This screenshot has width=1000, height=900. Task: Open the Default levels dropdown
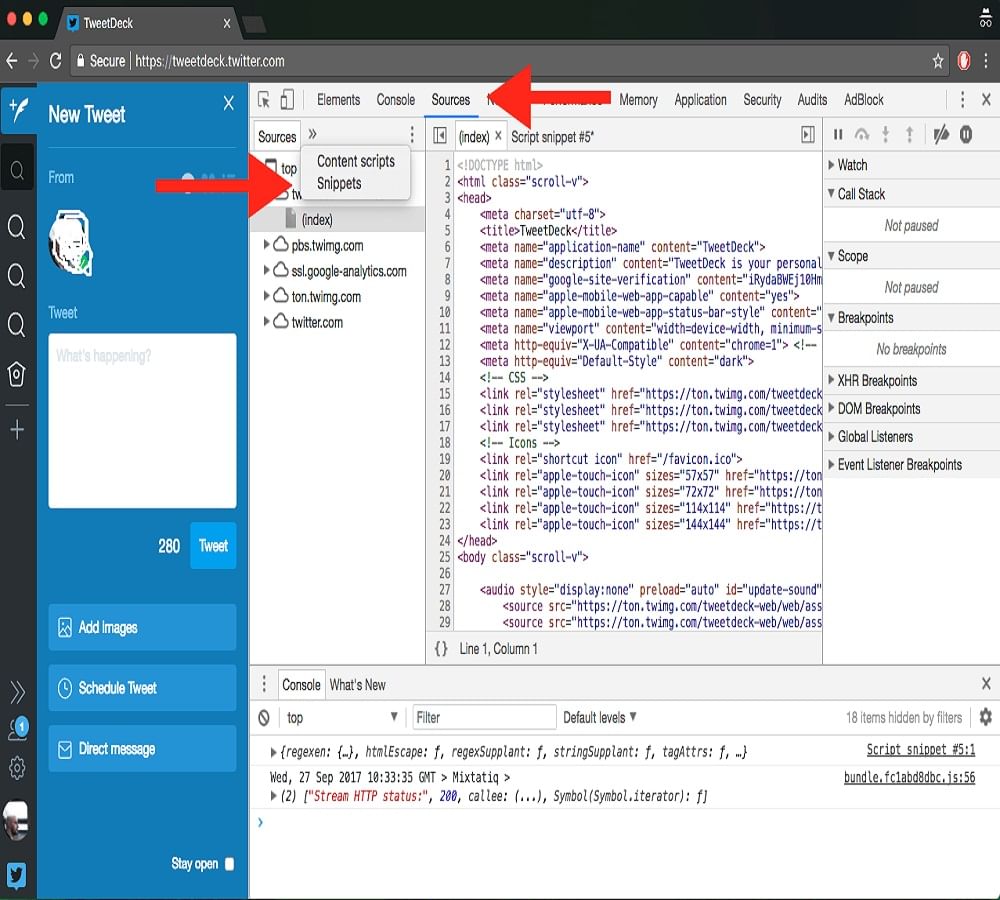[600, 717]
